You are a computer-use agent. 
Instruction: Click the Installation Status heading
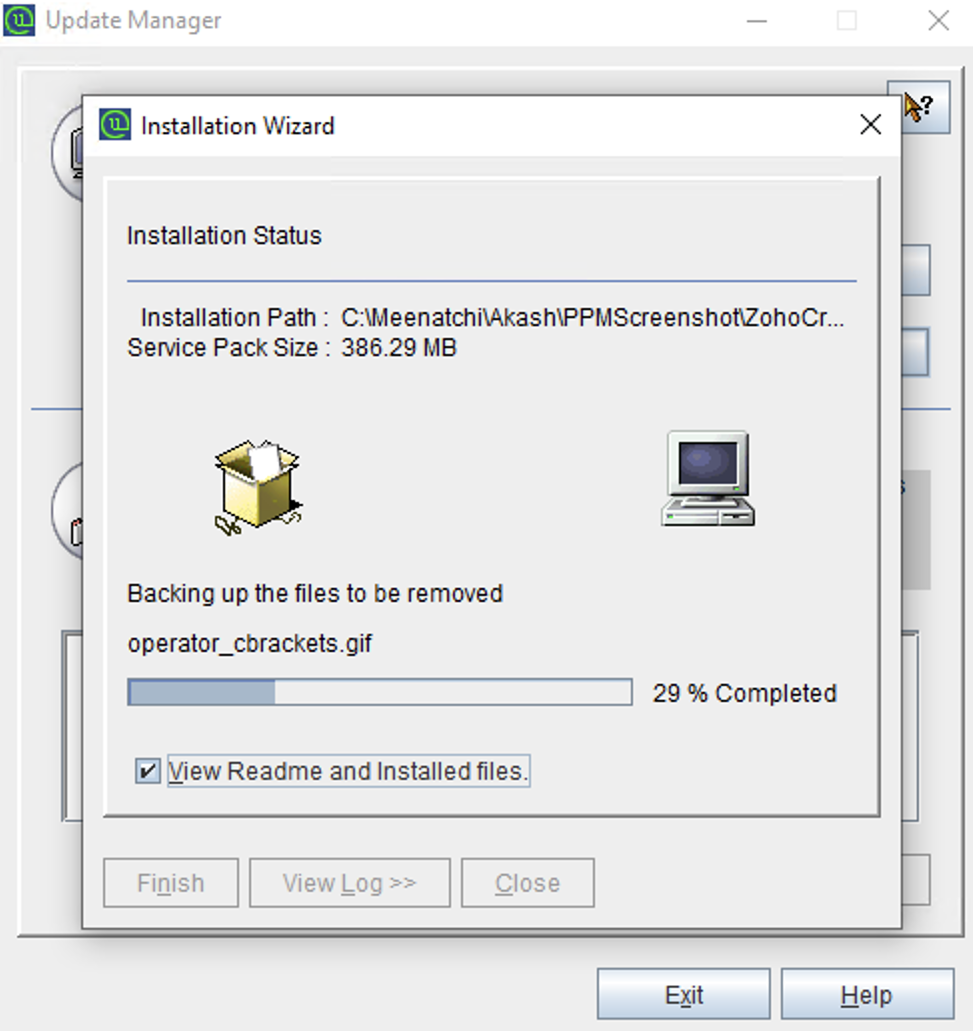[224, 235]
